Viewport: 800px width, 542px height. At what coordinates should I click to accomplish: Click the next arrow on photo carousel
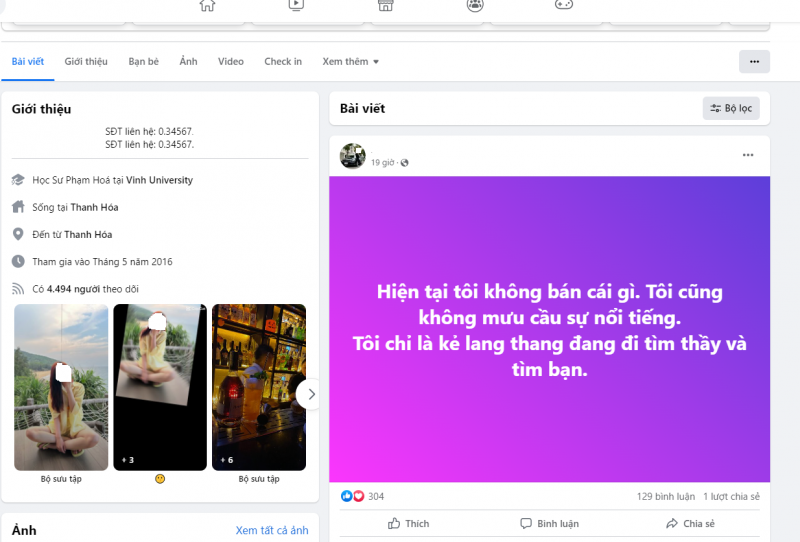point(310,394)
